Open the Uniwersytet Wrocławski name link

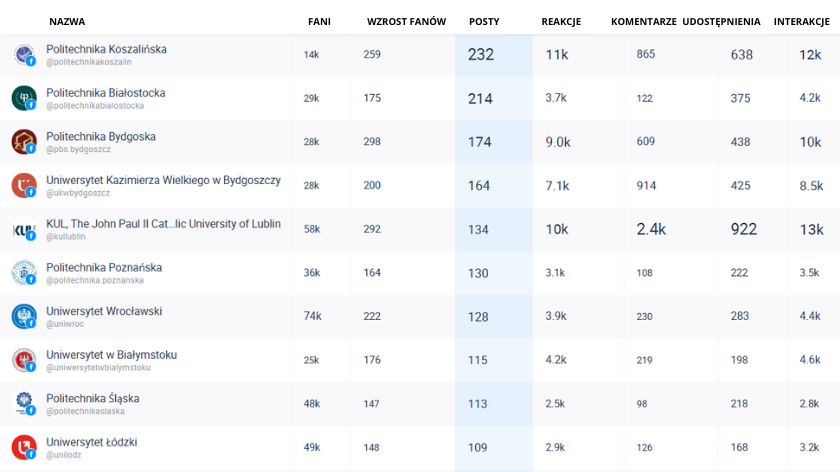(x=104, y=311)
